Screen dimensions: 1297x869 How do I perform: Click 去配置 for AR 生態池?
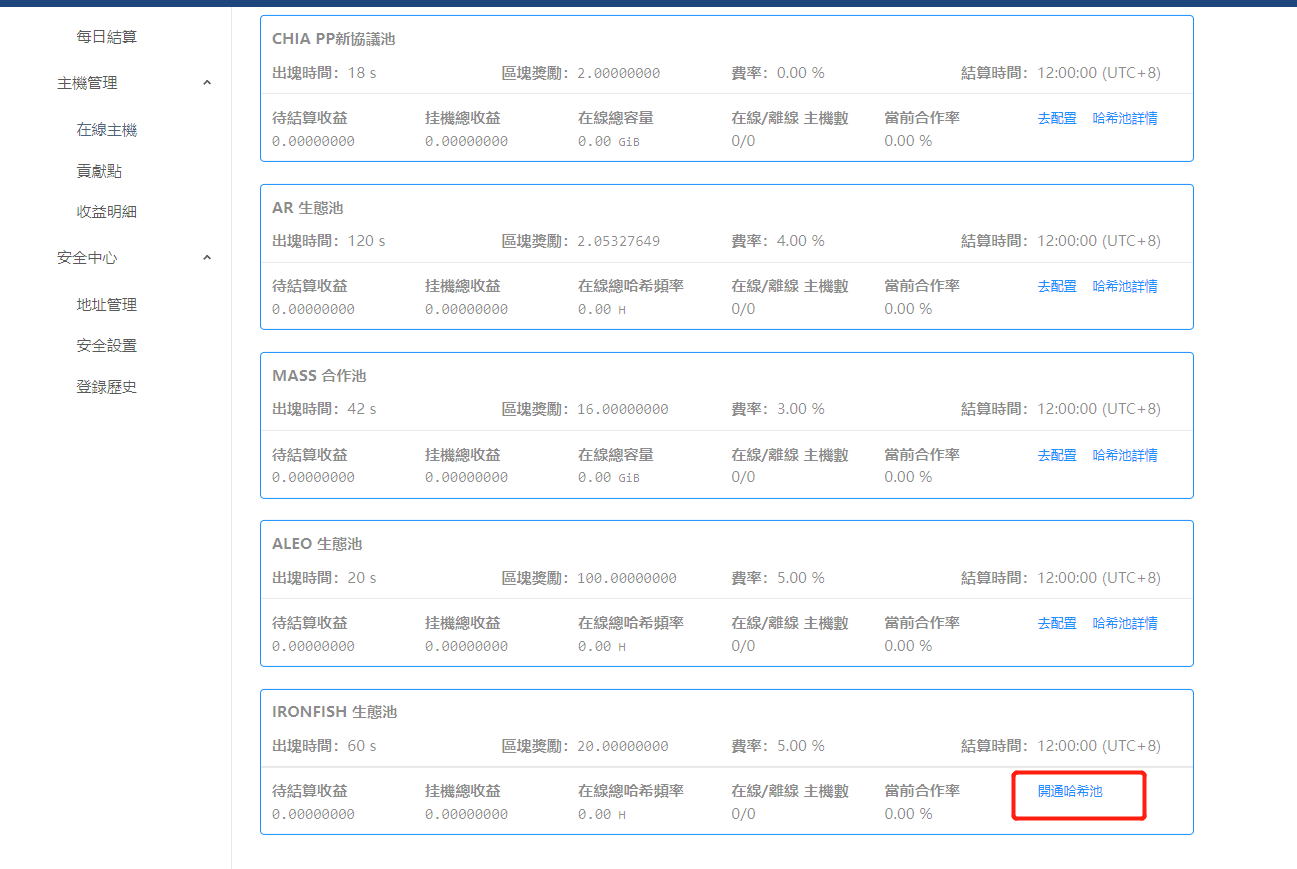point(1057,286)
